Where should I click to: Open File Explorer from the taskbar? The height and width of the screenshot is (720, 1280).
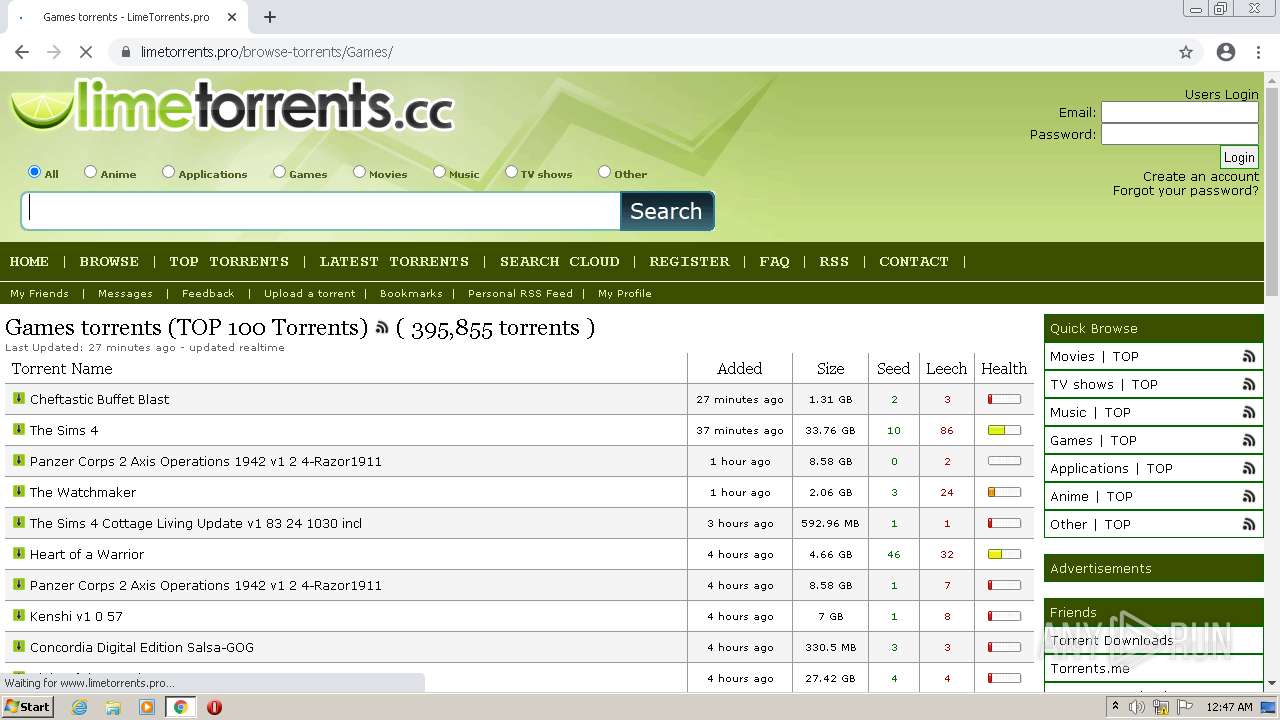pyautogui.click(x=113, y=707)
